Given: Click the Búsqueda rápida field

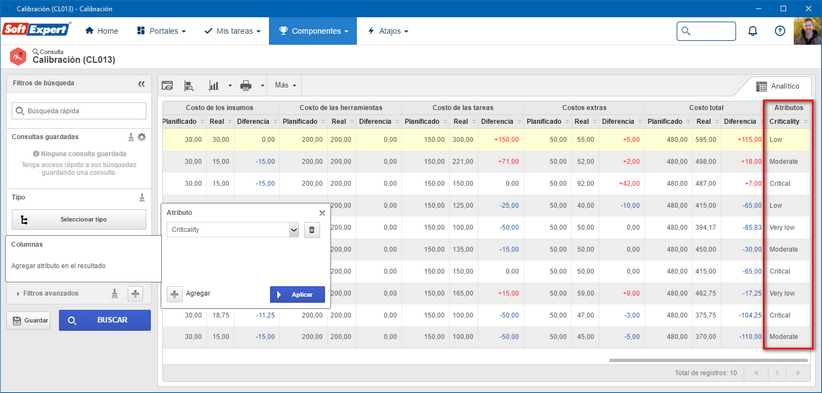Looking at the screenshot, I should (79, 111).
